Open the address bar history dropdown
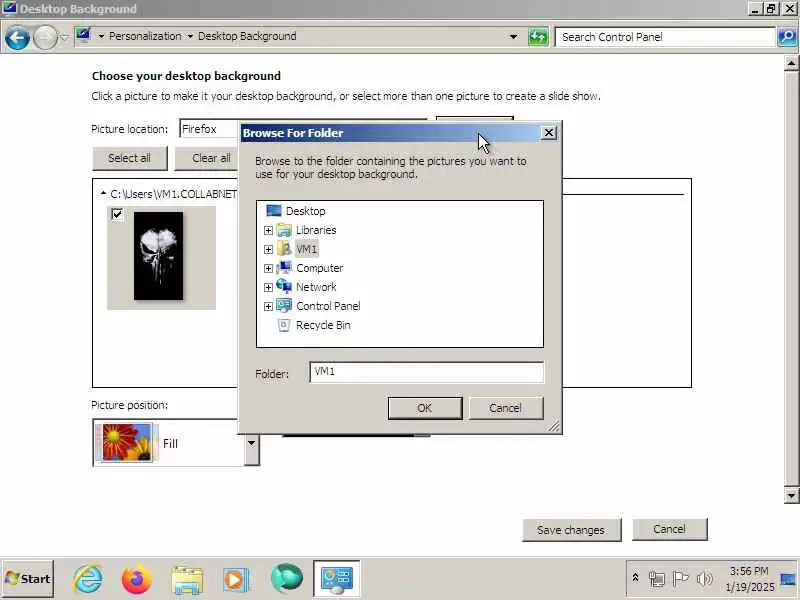This screenshot has height=600, width=800. pos(513,37)
